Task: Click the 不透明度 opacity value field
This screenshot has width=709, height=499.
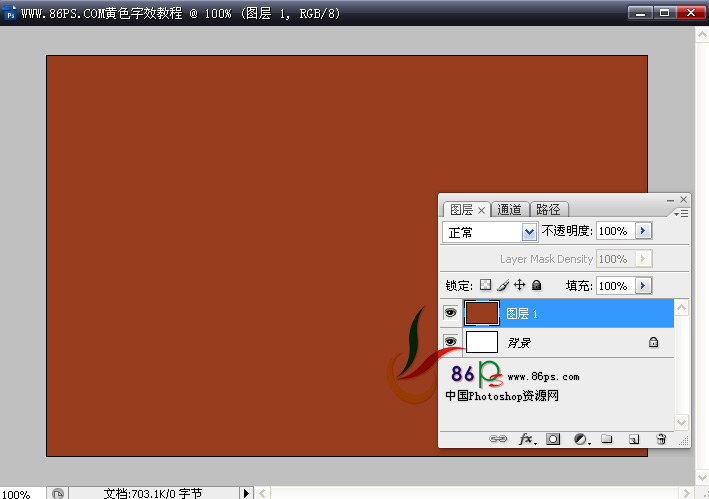Action: click(616, 231)
